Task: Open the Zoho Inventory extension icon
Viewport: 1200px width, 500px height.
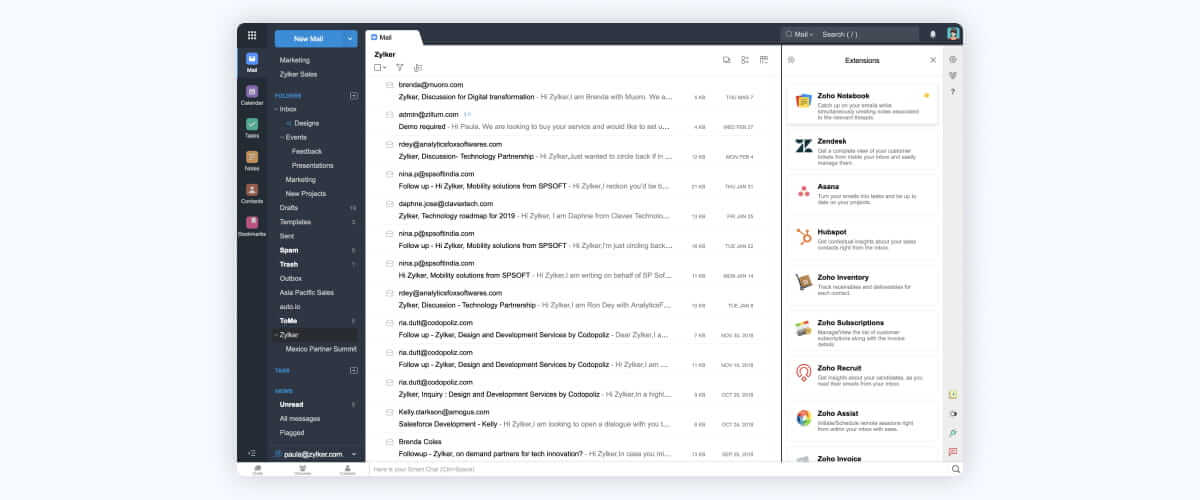Action: click(x=803, y=283)
